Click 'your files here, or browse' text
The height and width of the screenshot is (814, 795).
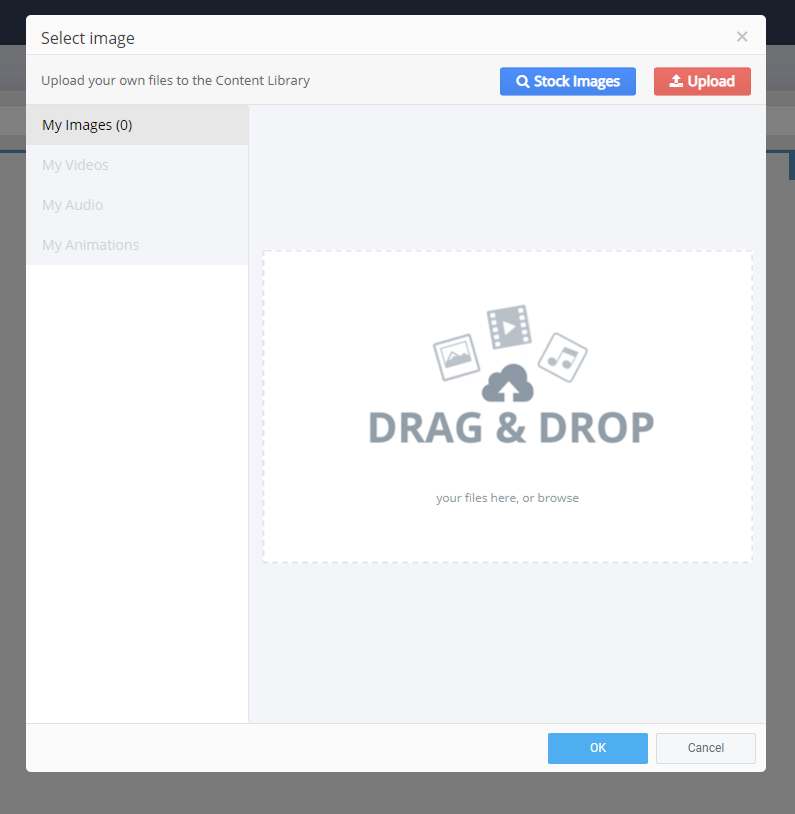coord(507,498)
